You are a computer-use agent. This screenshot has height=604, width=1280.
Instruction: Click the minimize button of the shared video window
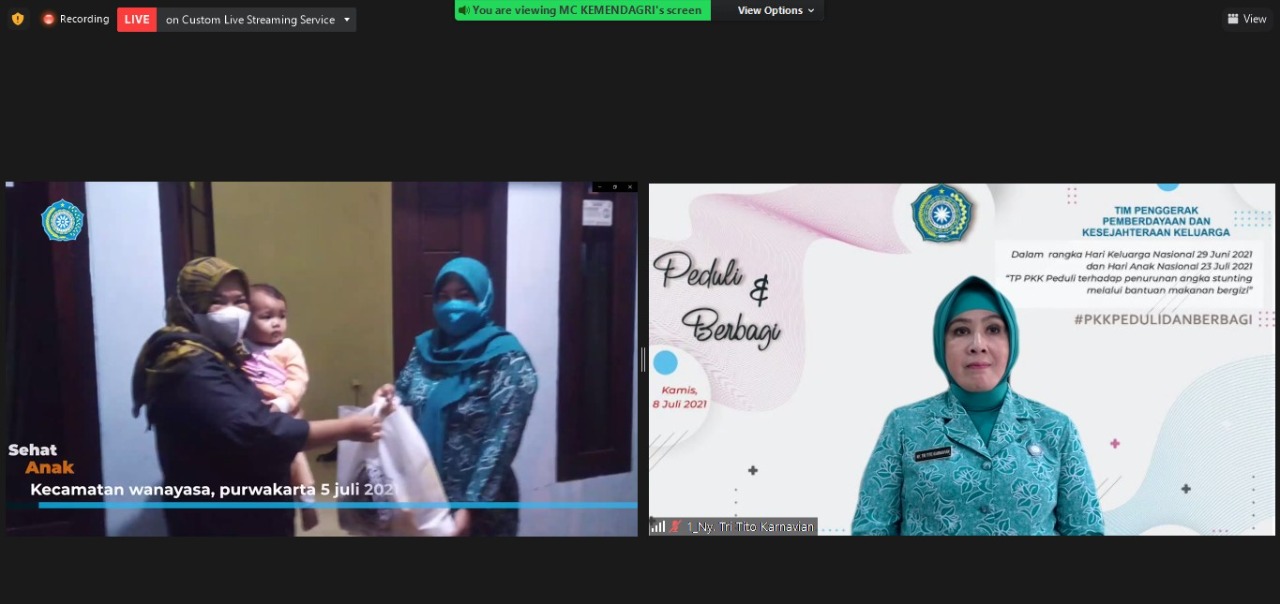600,187
